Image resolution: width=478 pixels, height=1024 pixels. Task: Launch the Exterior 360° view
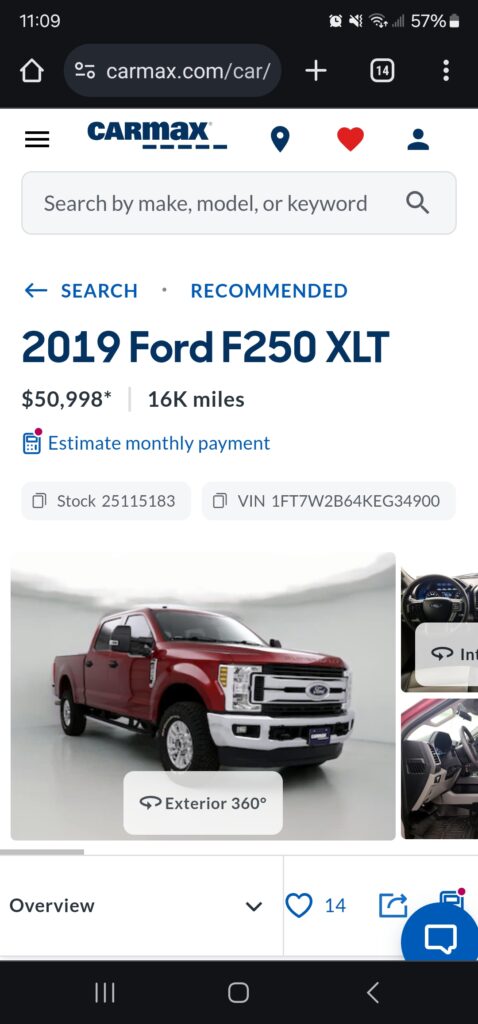click(x=203, y=803)
